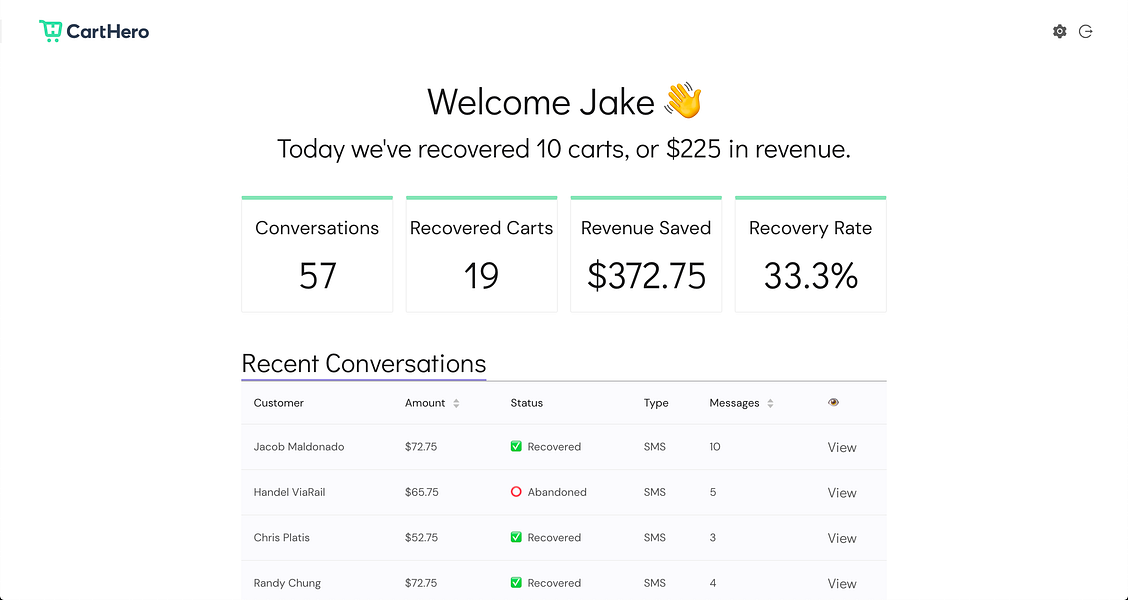Viewport: 1128px width, 600px height.
Task: Click the logout icon in header
Action: click(1086, 32)
